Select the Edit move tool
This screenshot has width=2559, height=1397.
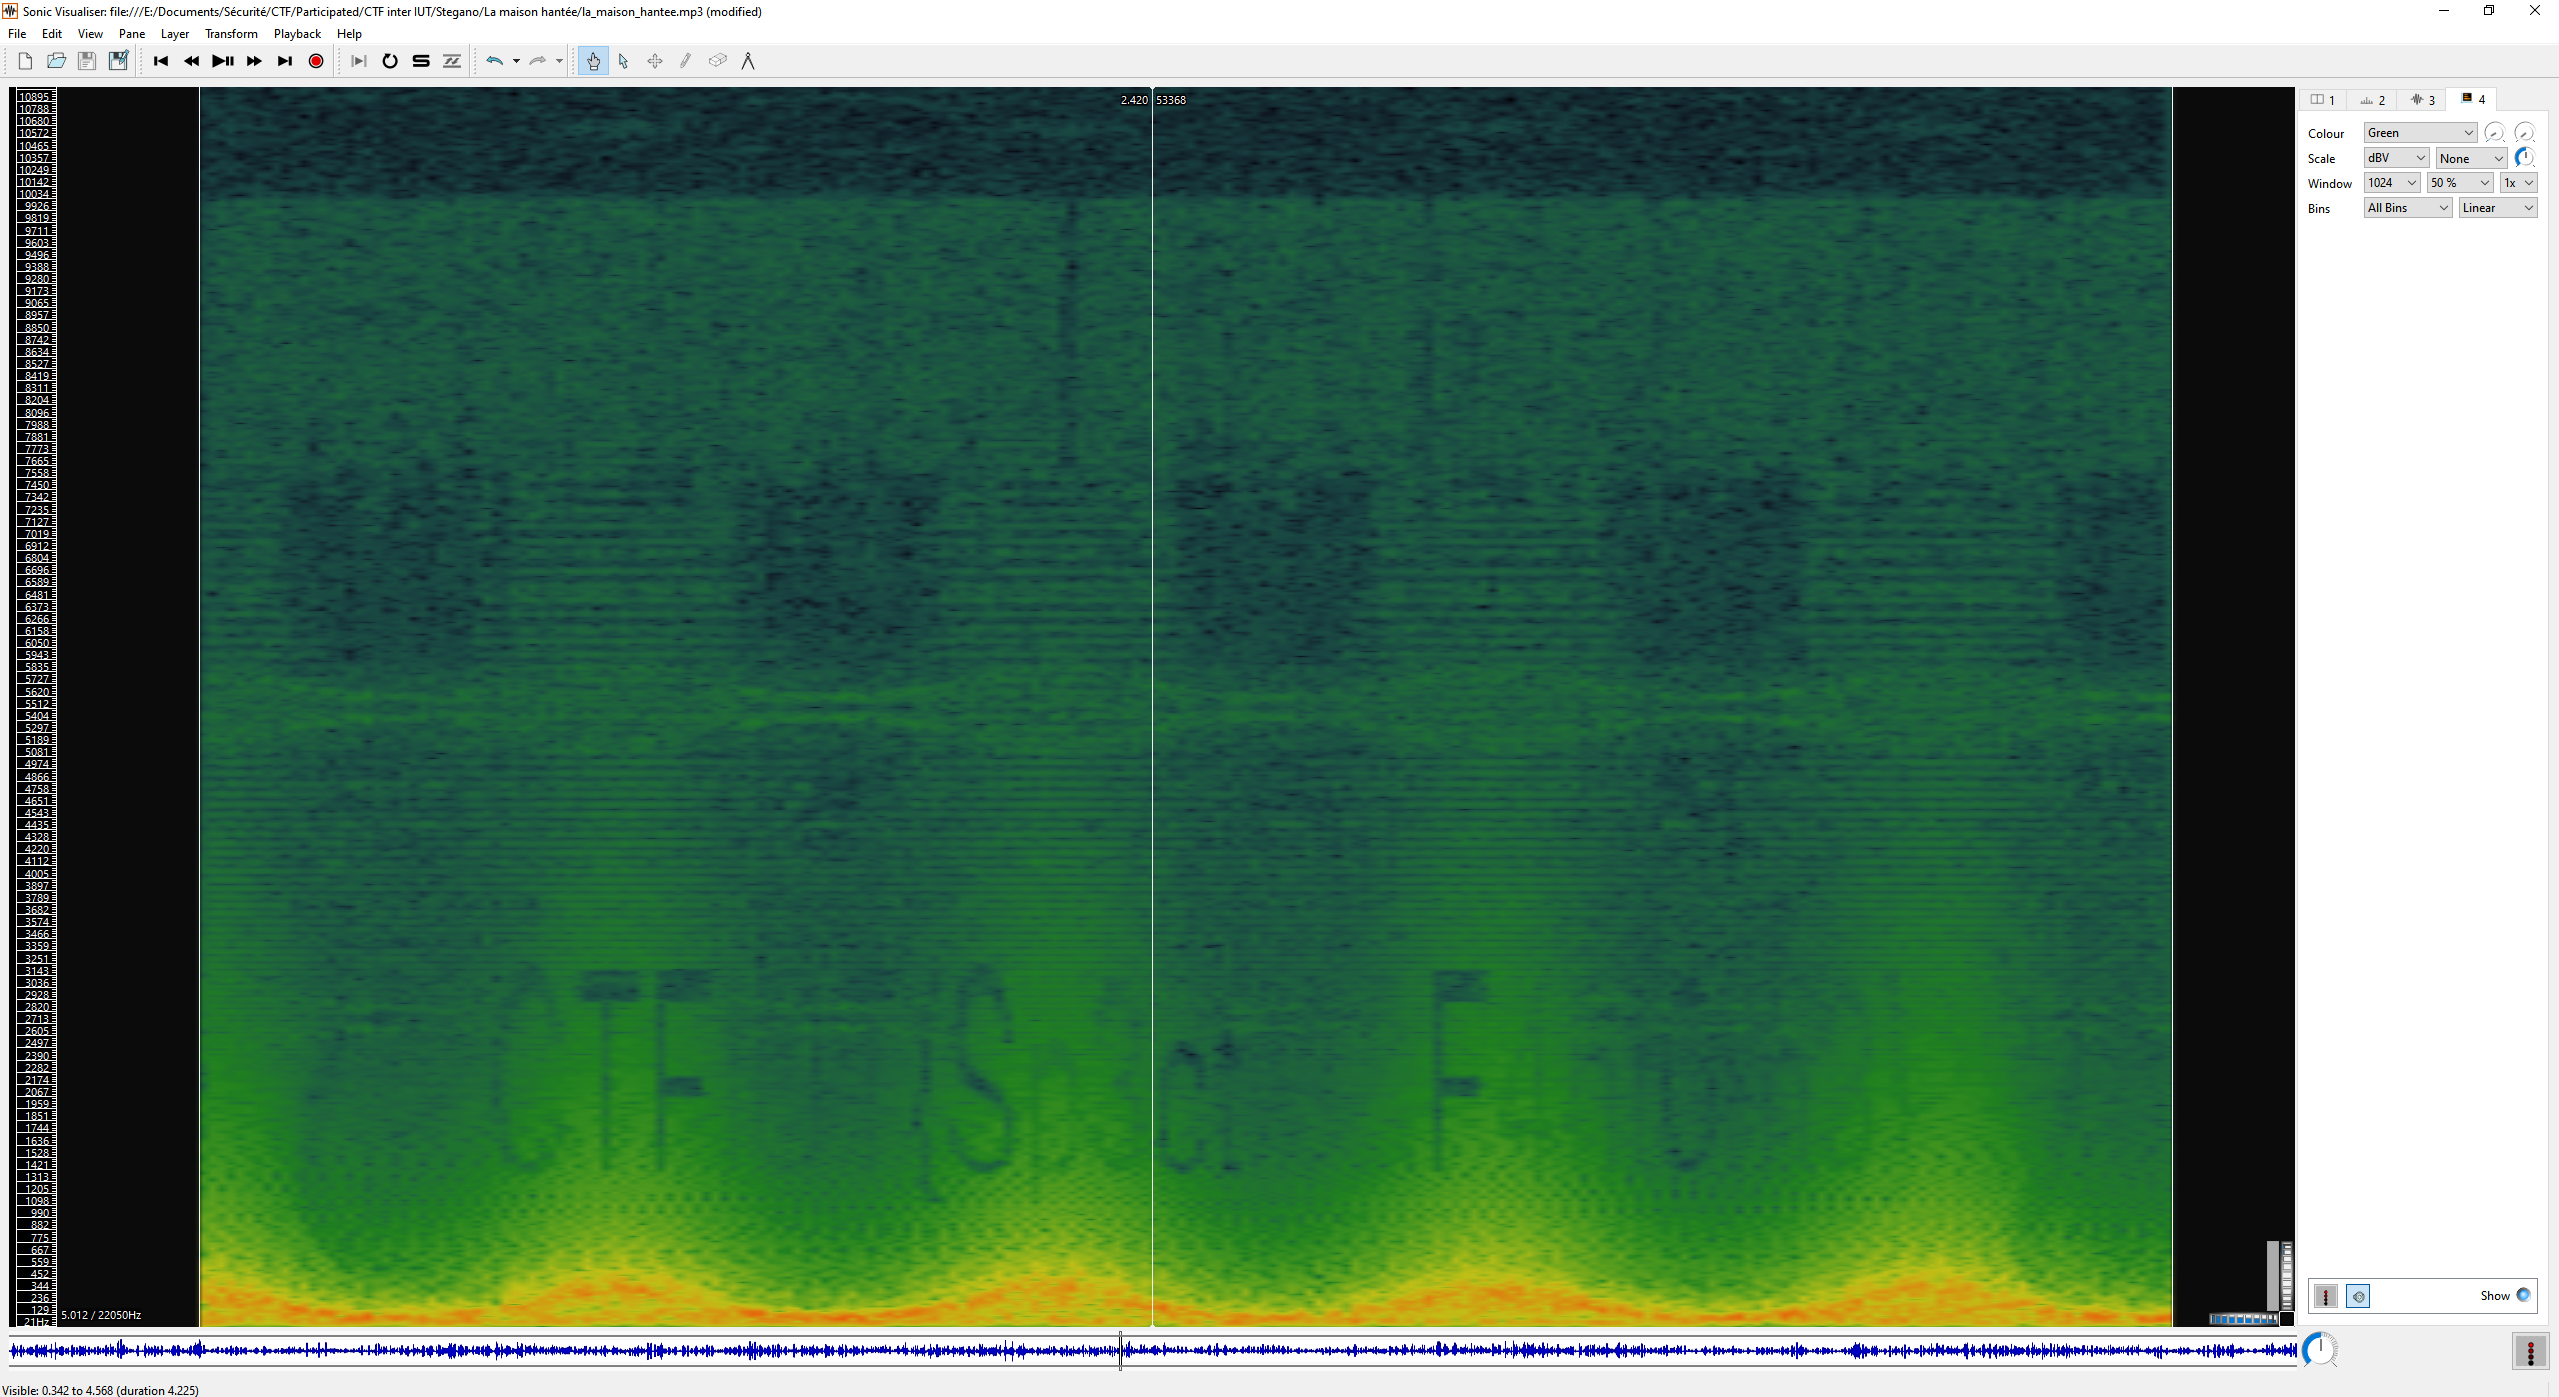[x=655, y=61]
